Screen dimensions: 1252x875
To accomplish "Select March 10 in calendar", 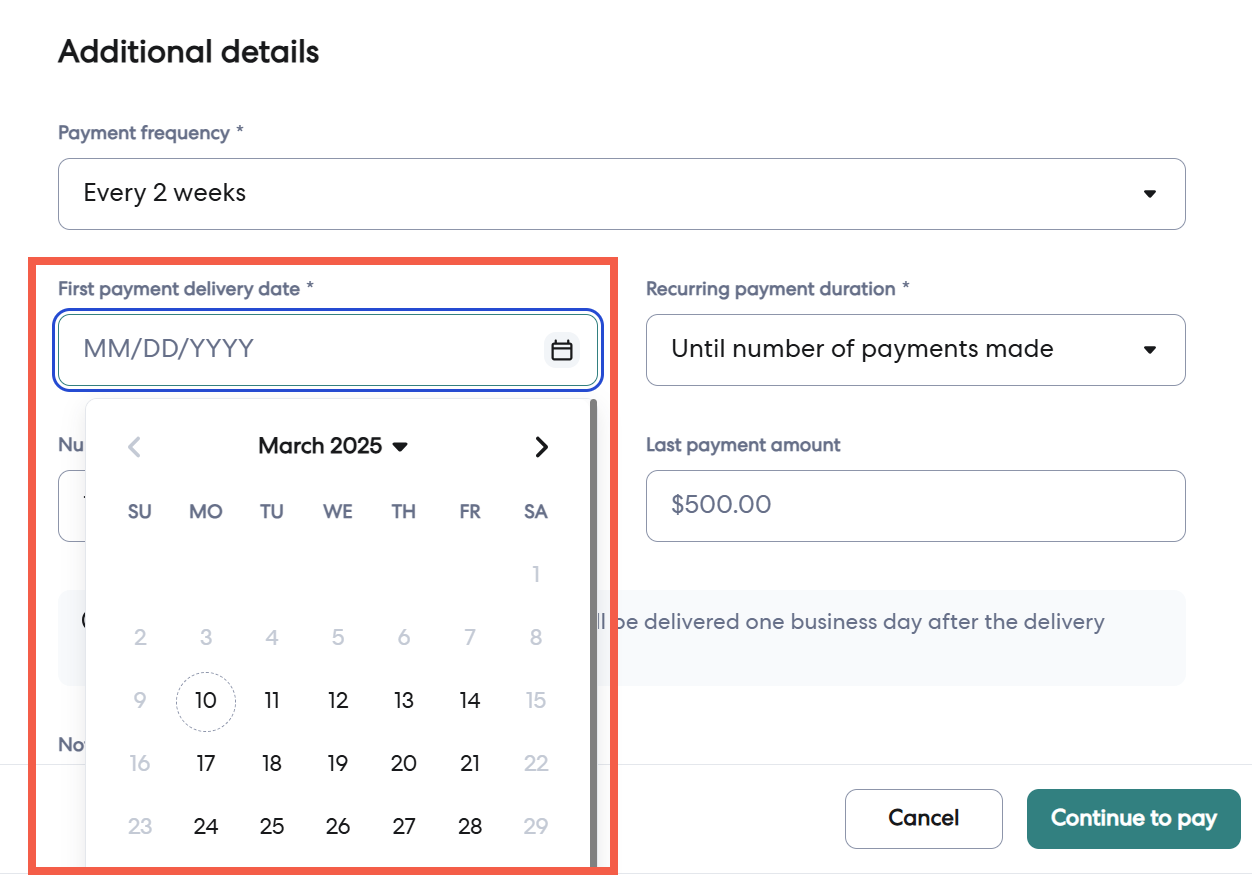I will pyautogui.click(x=206, y=701).
